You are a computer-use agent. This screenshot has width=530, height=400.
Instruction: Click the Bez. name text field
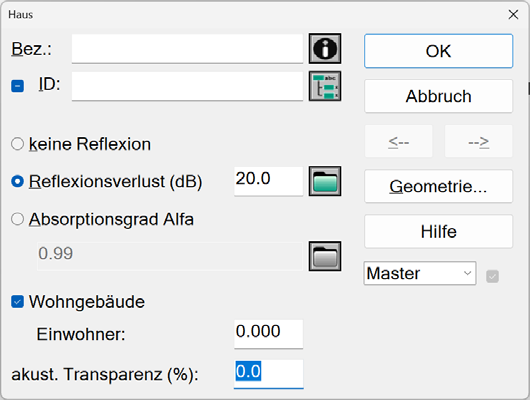[187, 49]
